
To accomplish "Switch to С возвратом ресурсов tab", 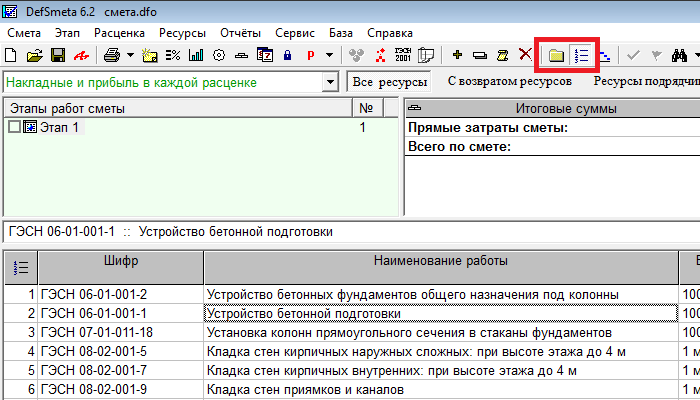I will point(509,81).
